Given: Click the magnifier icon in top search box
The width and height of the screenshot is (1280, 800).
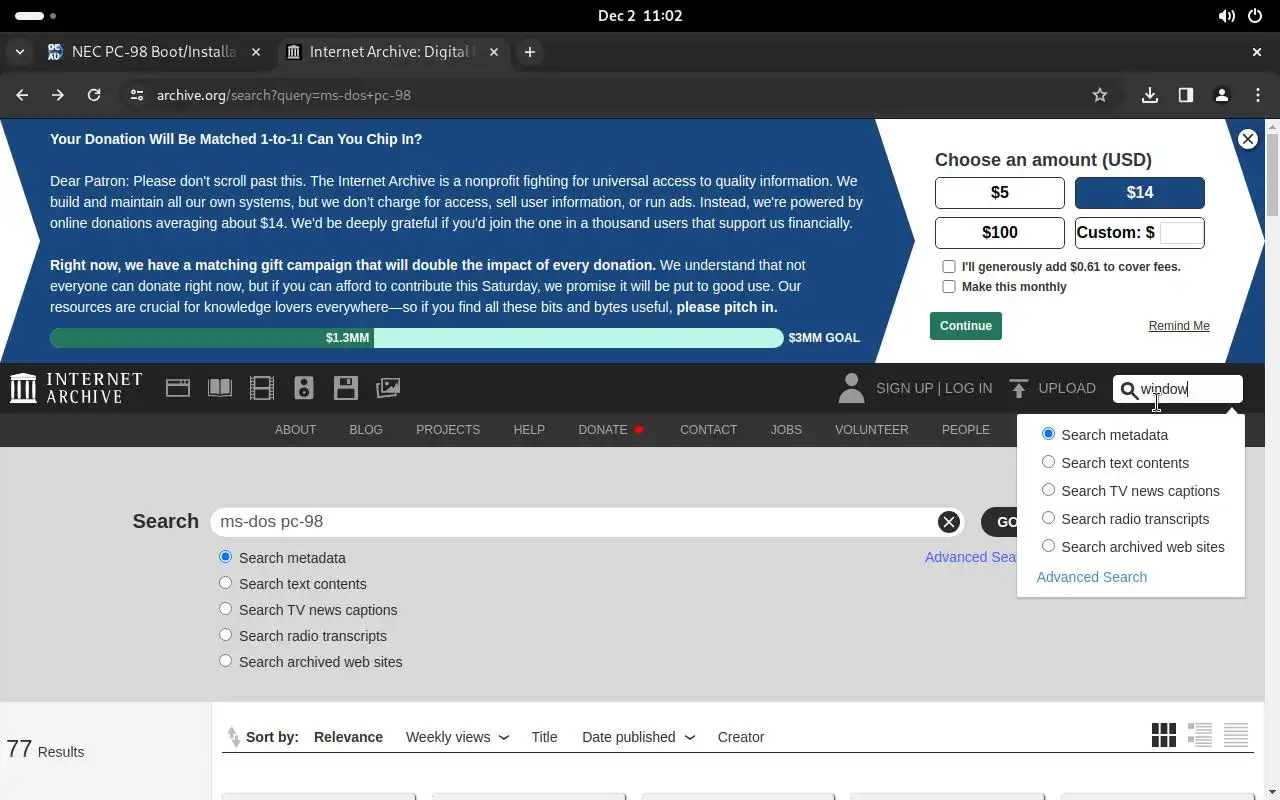Looking at the screenshot, I should tap(1129, 390).
